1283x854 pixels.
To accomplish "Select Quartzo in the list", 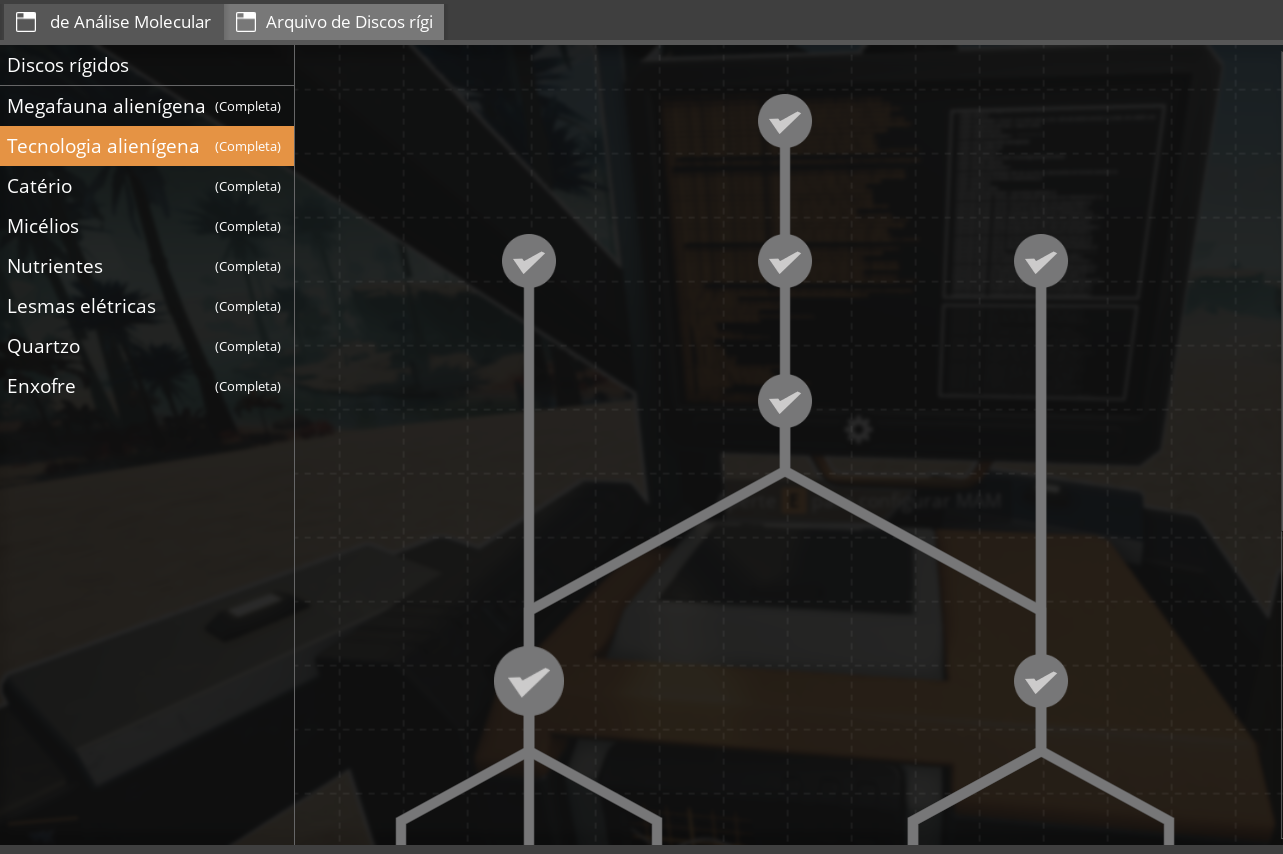I will [x=147, y=346].
